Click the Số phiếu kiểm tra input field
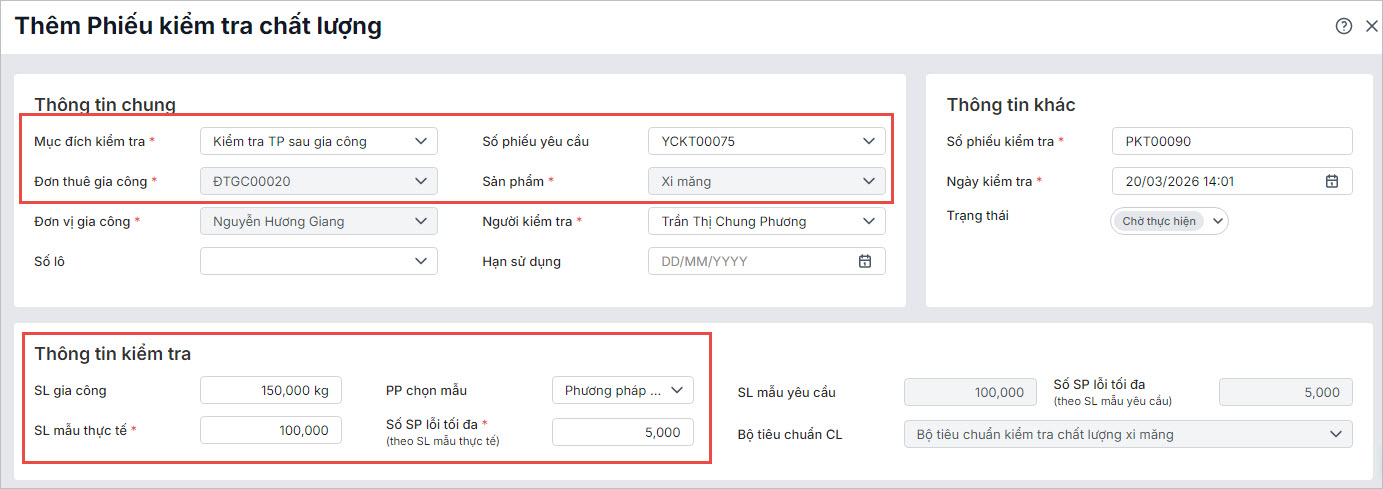 (x=1231, y=141)
